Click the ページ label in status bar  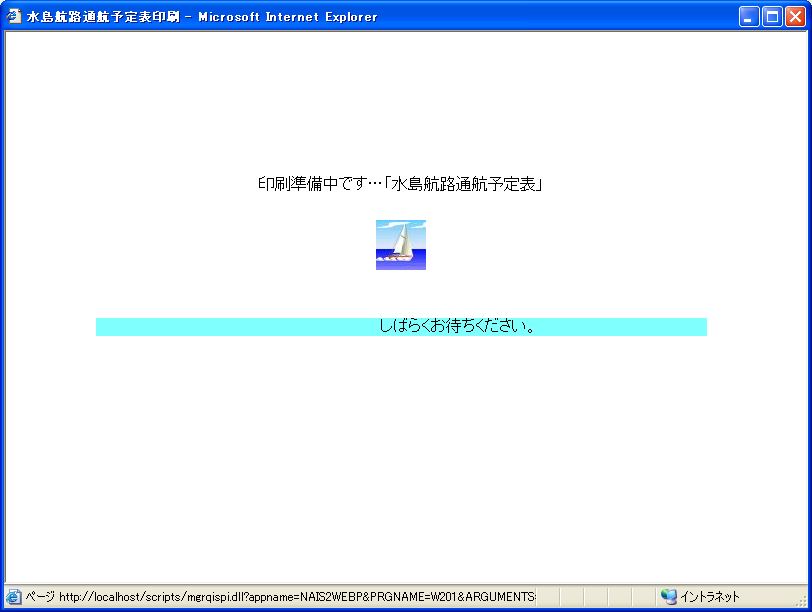40,597
